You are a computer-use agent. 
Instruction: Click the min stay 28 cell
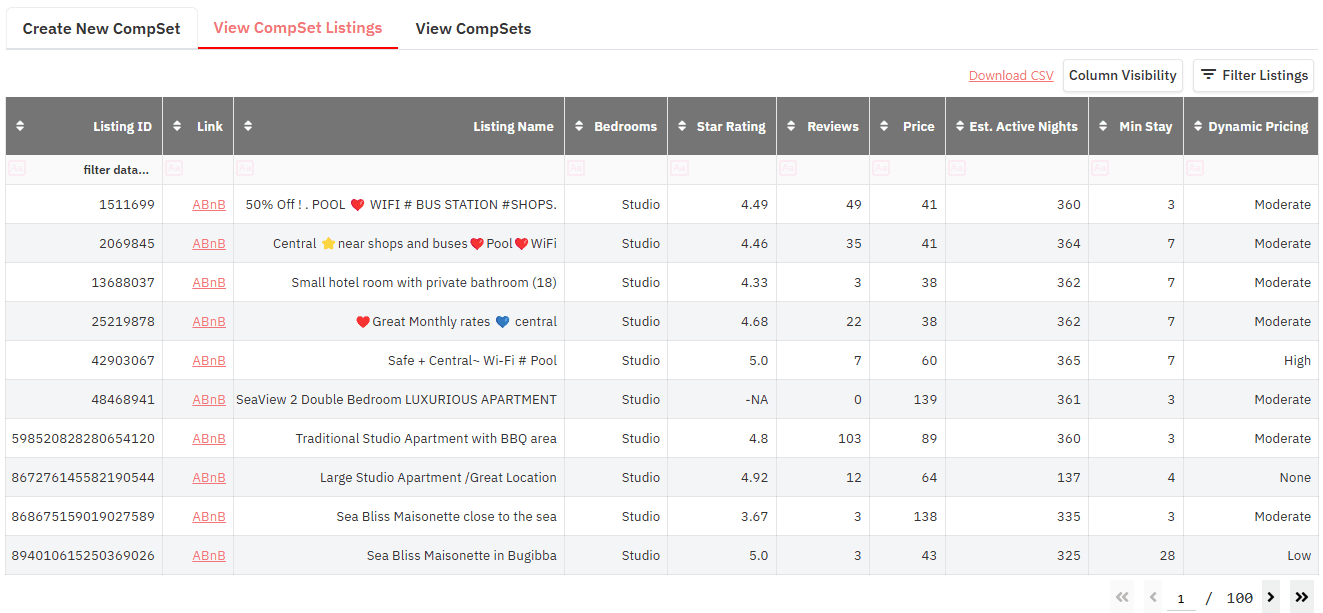(x=1136, y=555)
